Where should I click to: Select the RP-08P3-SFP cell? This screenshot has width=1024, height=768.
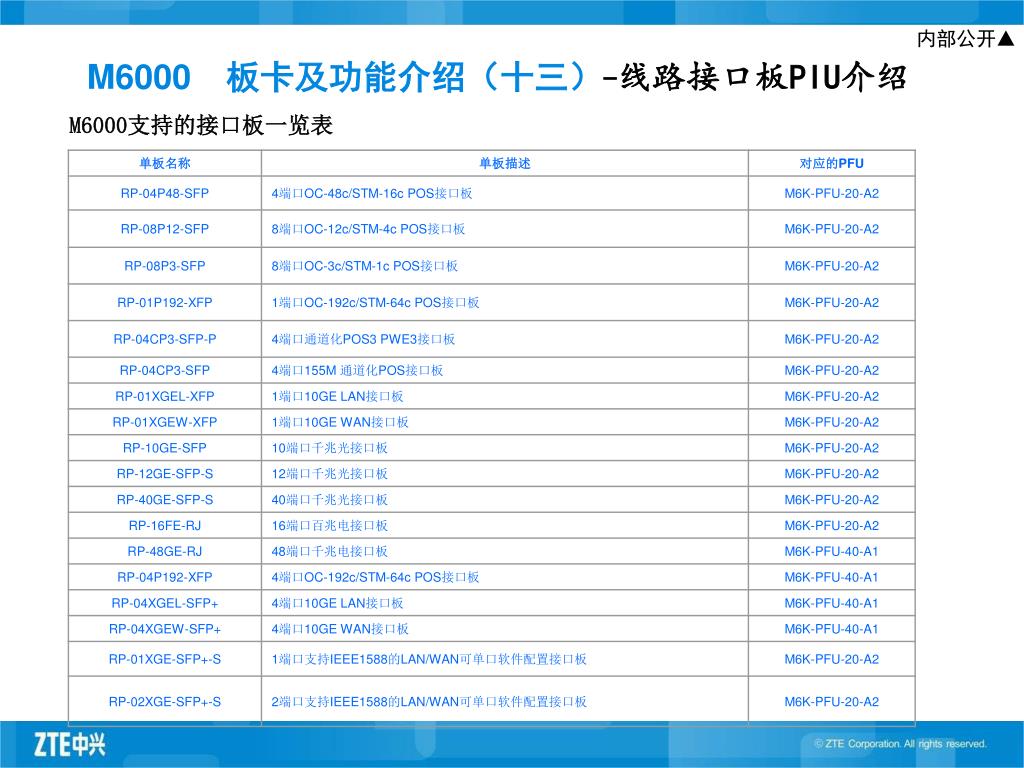click(165, 266)
